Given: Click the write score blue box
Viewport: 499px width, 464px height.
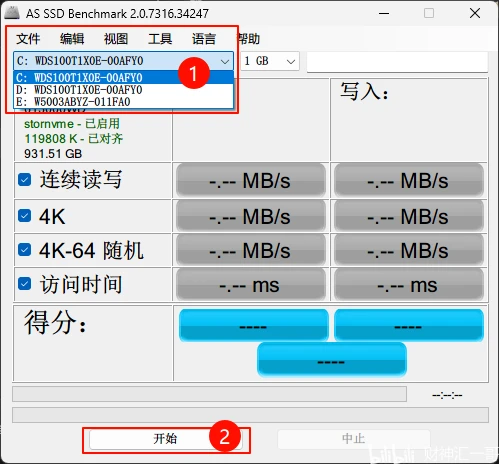Looking at the screenshot, I should [409, 325].
